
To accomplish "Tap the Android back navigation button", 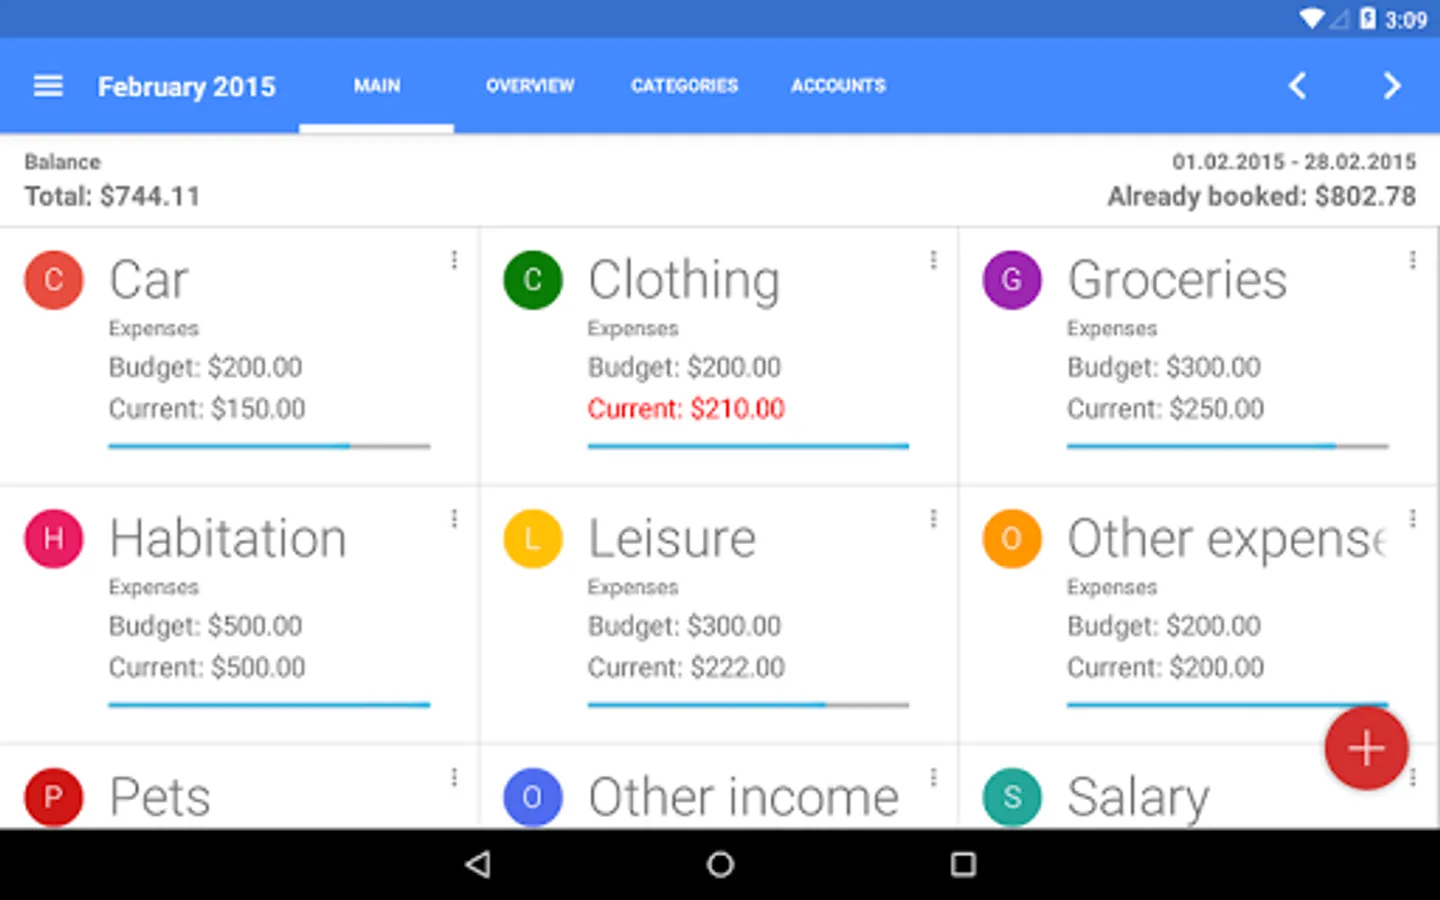I will 479,864.
